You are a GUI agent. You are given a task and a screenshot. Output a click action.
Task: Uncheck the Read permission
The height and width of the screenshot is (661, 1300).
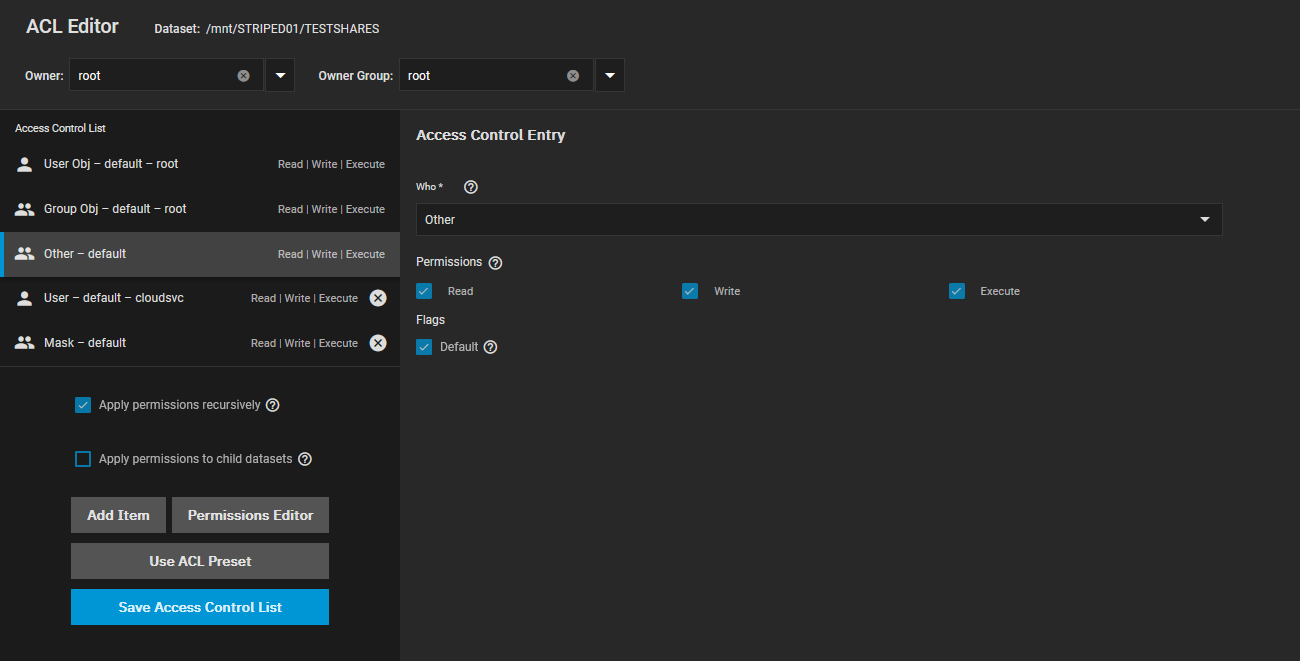coord(424,291)
